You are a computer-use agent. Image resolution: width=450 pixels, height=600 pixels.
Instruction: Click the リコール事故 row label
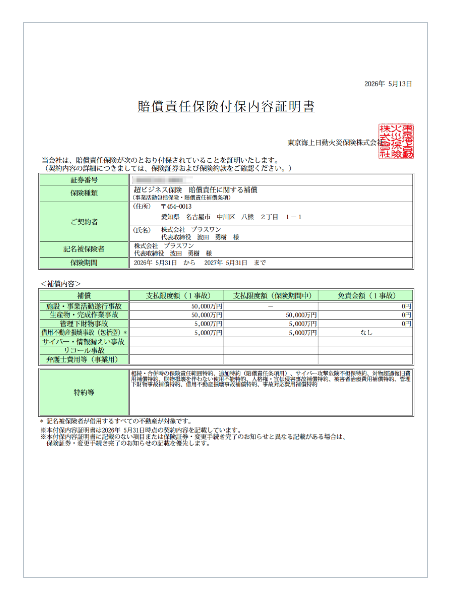(84, 351)
